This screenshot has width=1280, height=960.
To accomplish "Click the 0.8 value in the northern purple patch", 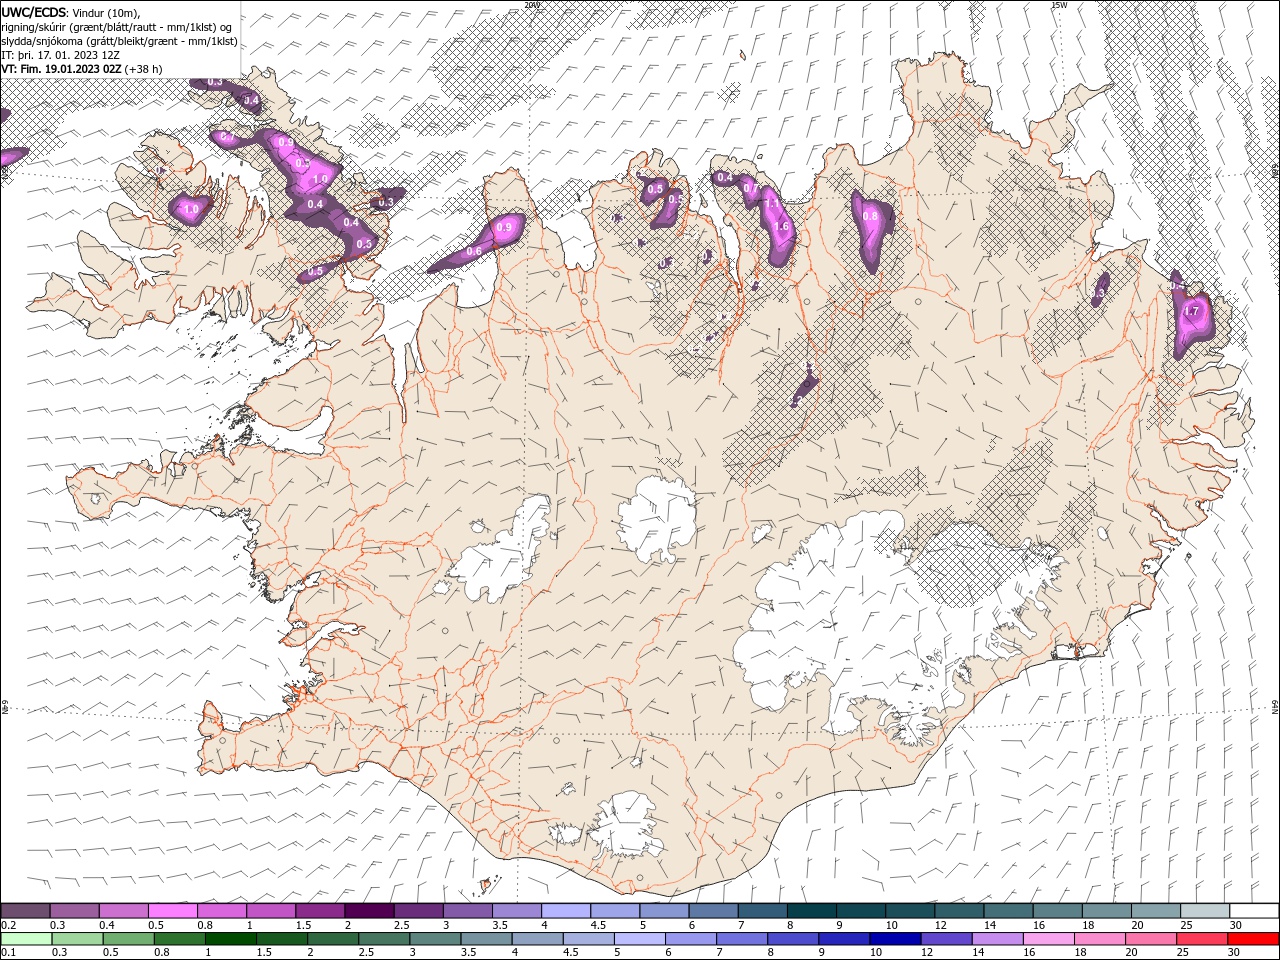I will [870, 216].
